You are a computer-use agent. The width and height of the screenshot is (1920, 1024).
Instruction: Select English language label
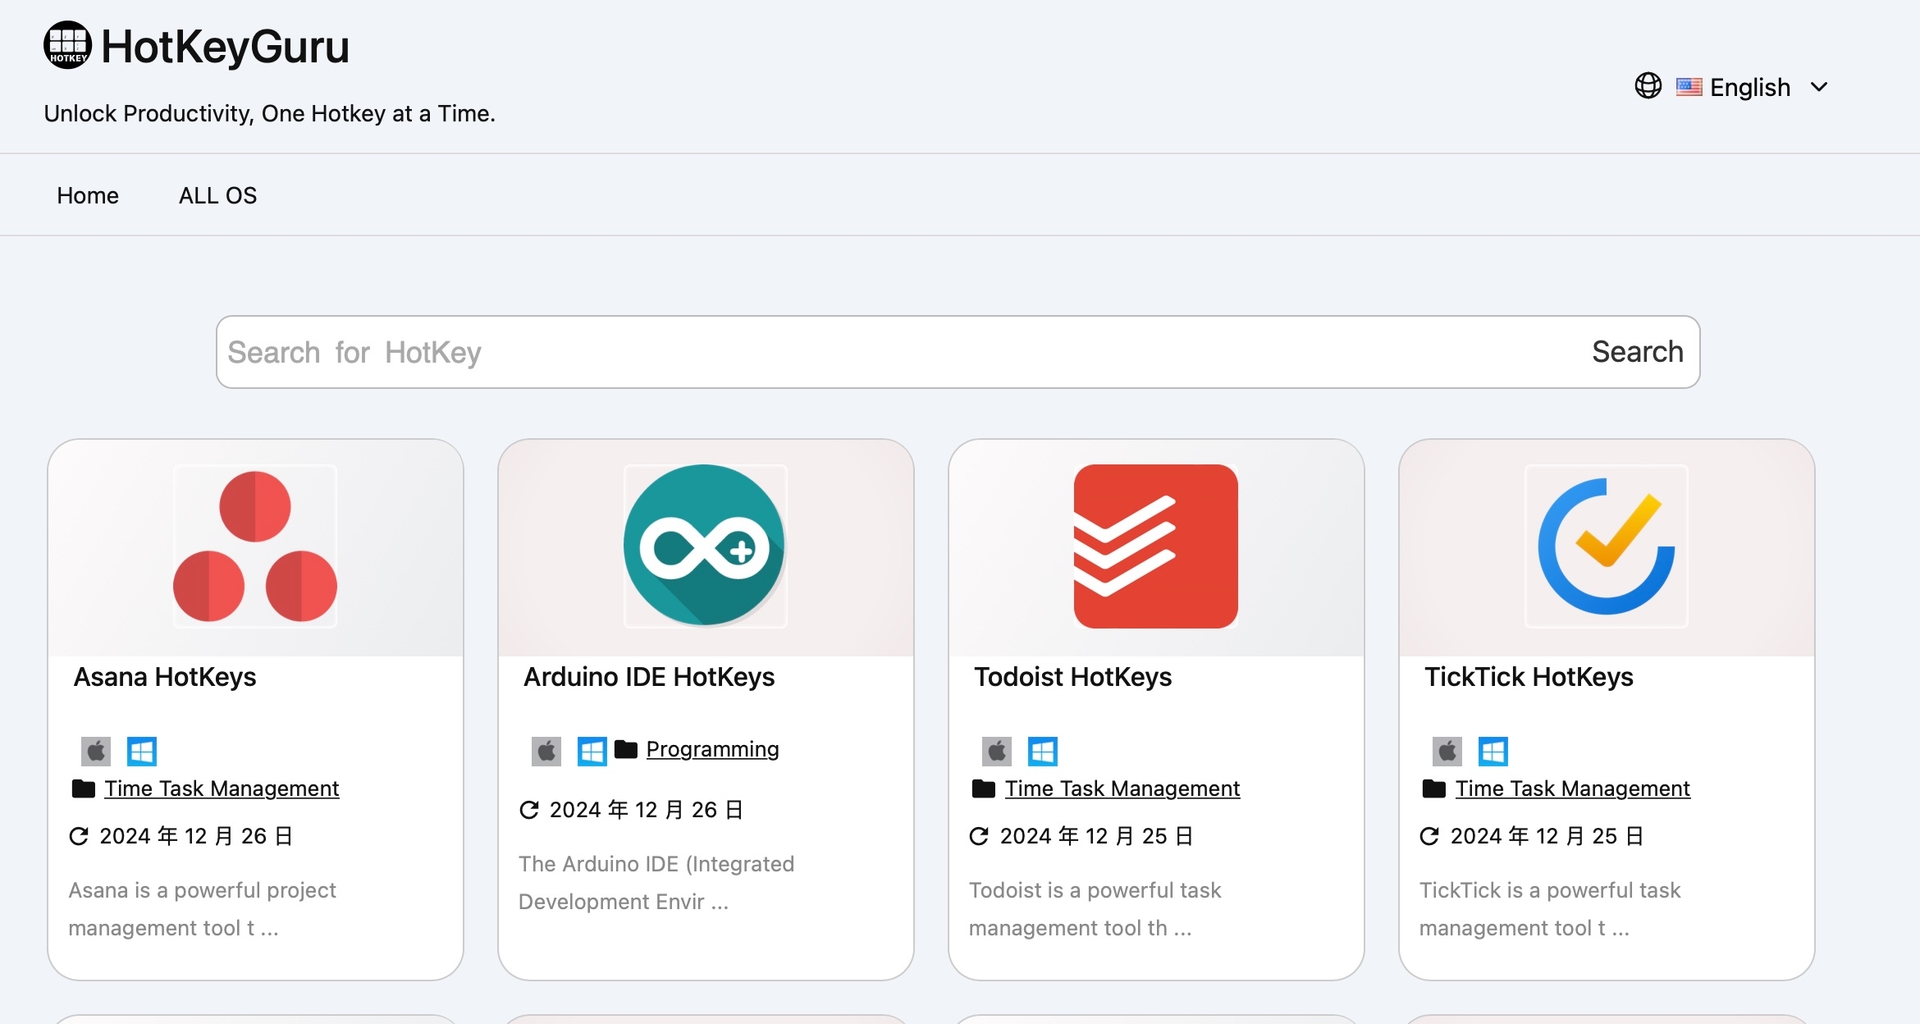click(1750, 87)
